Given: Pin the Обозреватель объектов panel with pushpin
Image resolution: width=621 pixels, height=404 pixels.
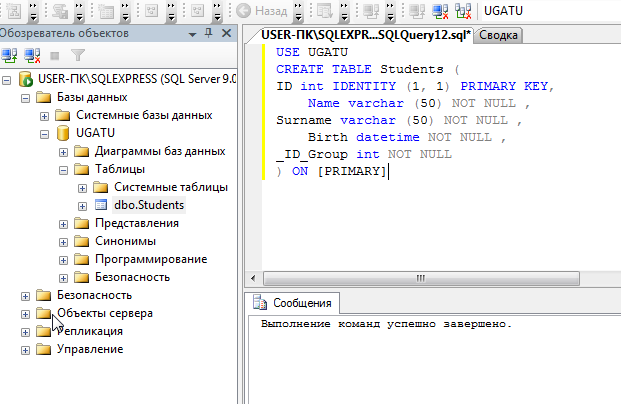Looking at the screenshot, I should (x=209, y=33).
